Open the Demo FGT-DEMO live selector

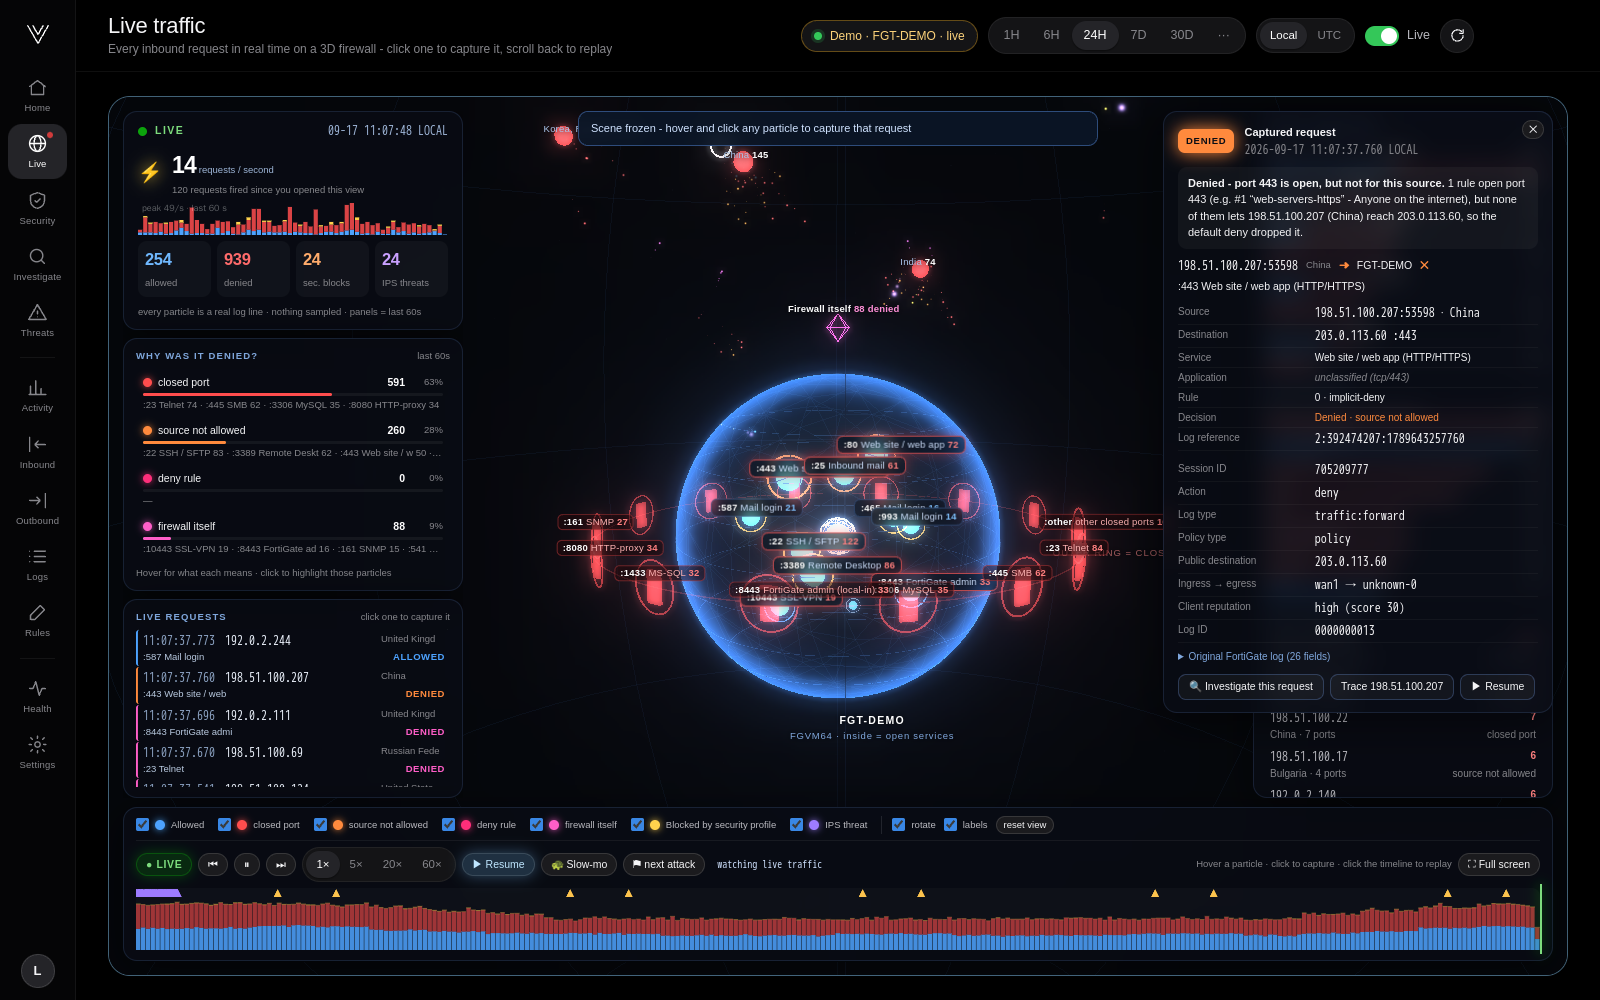[889, 36]
